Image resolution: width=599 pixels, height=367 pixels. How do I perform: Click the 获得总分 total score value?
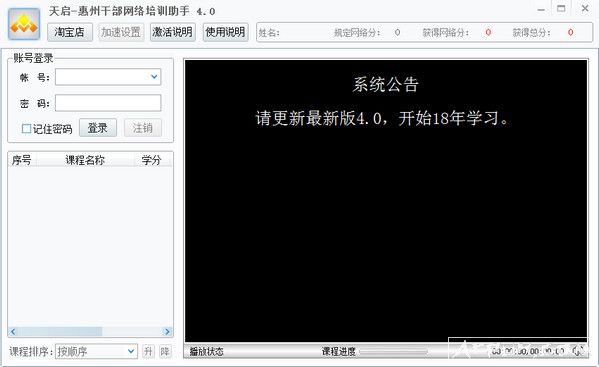click(x=570, y=32)
